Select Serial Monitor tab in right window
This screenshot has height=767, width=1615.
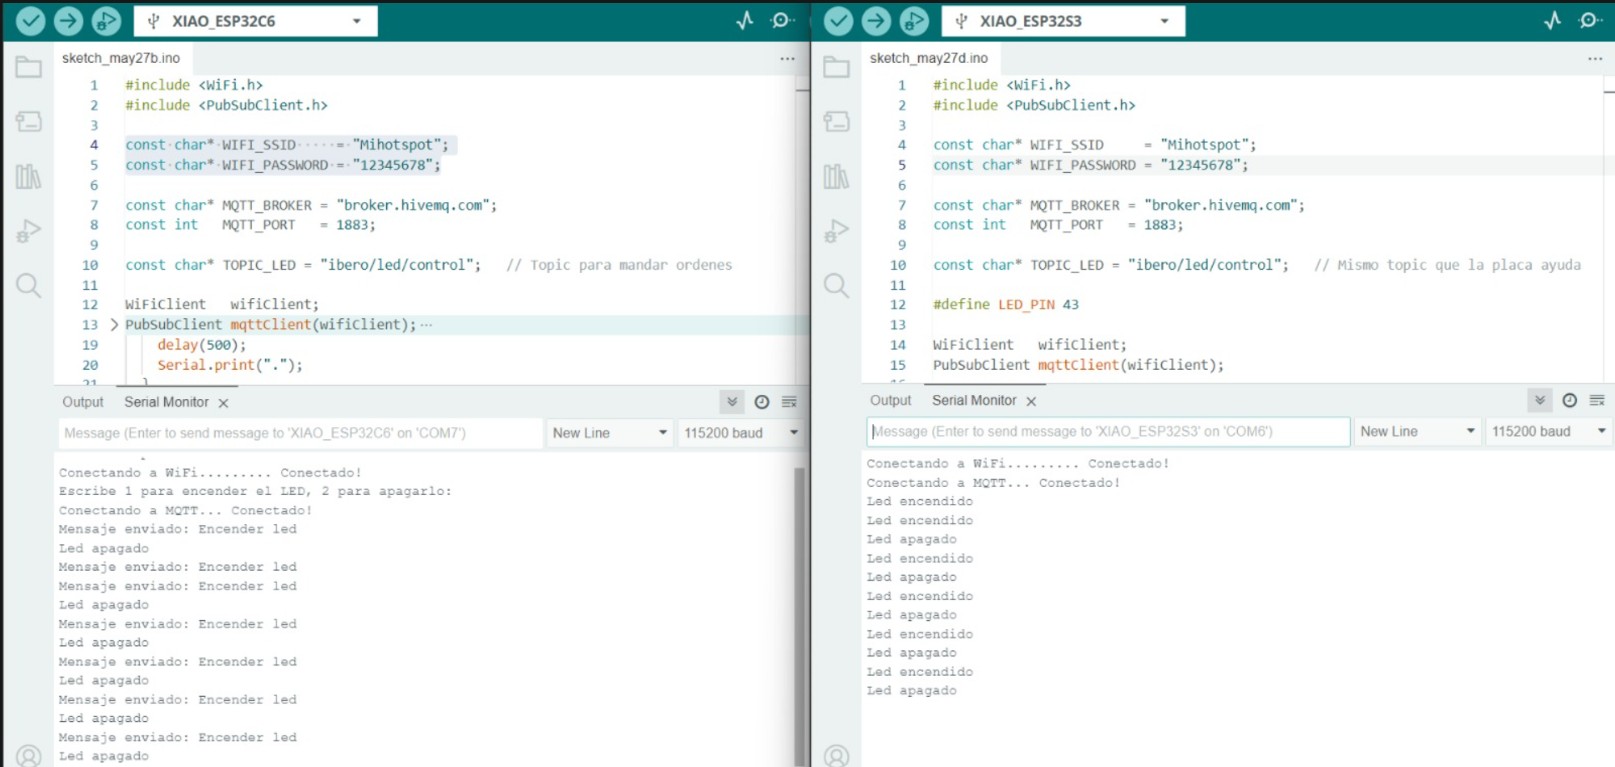[974, 400]
